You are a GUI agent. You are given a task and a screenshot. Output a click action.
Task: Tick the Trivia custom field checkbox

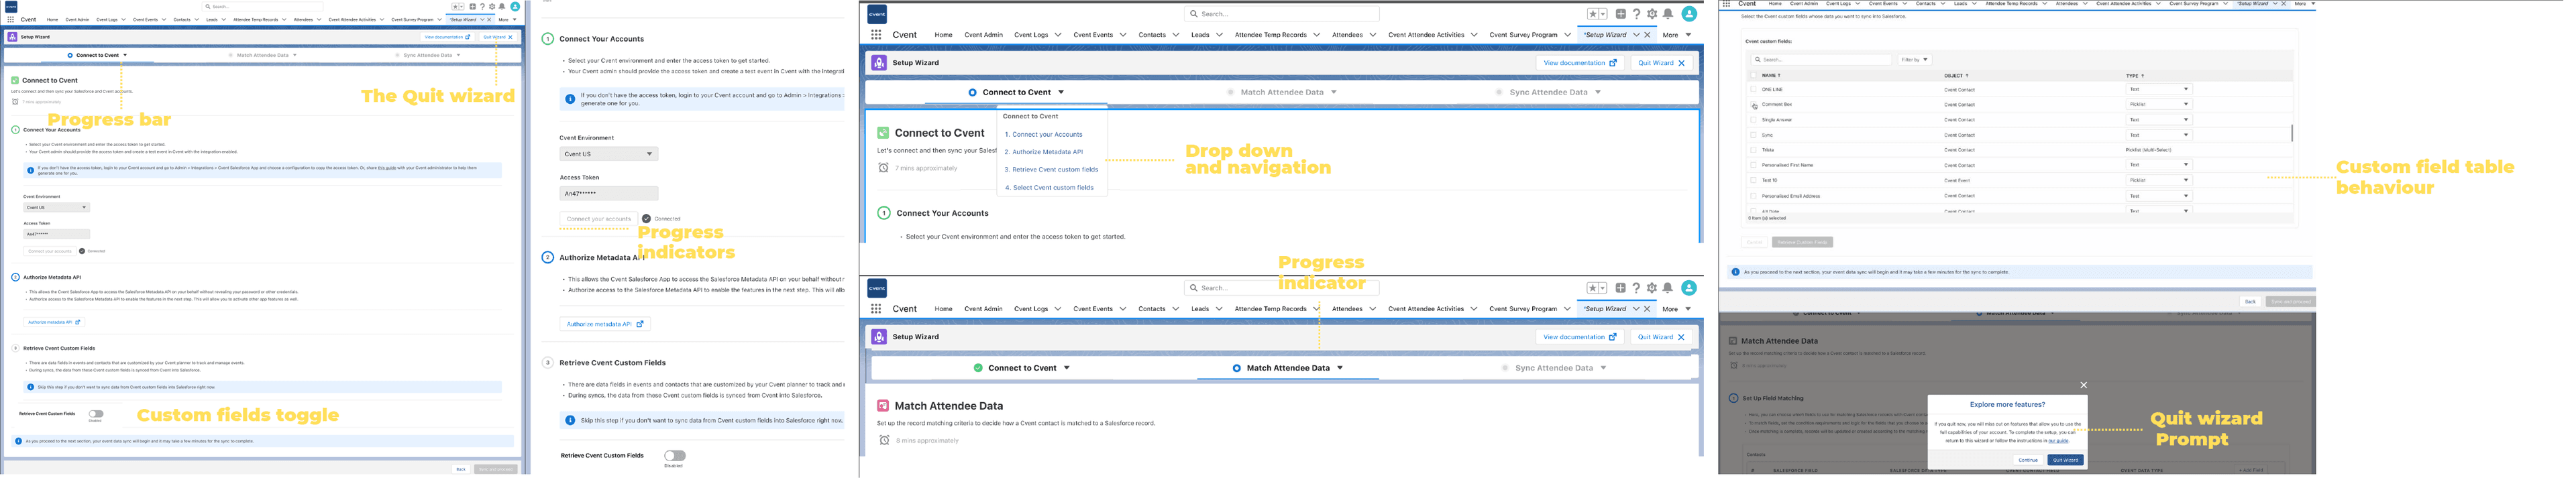[1753, 150]
